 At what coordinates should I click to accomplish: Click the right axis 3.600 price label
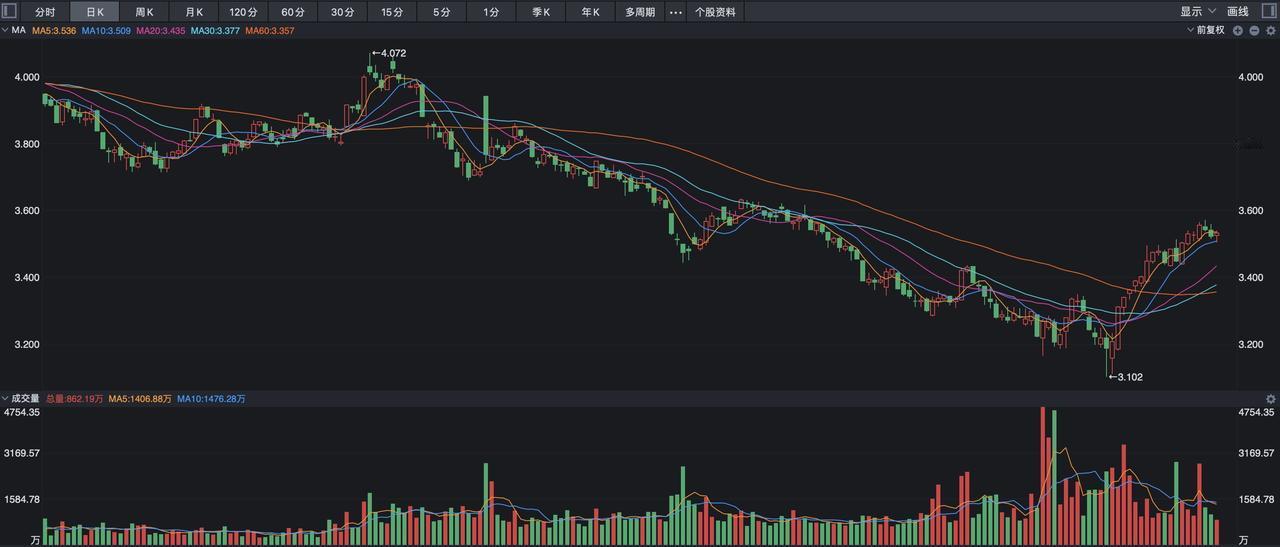pos(1251,211)
